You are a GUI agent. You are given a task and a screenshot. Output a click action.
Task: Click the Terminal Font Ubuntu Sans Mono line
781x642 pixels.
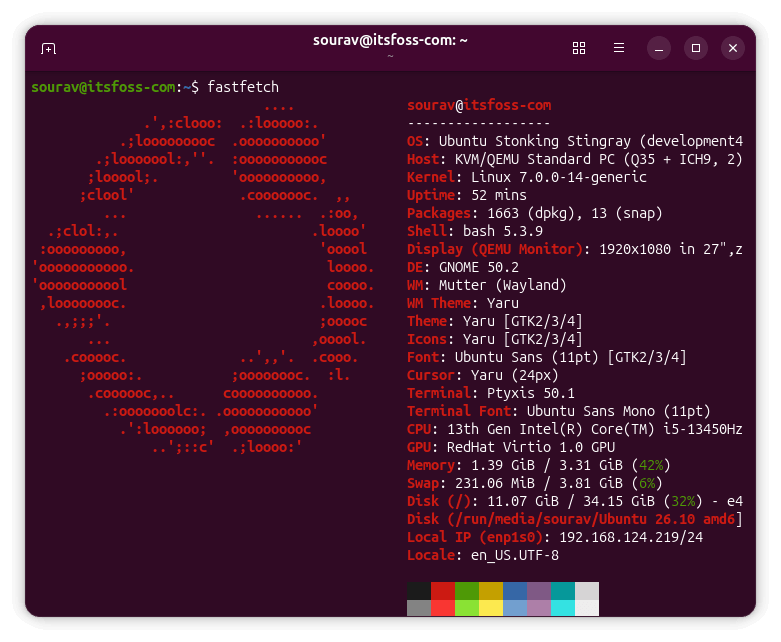click(558, 411)
